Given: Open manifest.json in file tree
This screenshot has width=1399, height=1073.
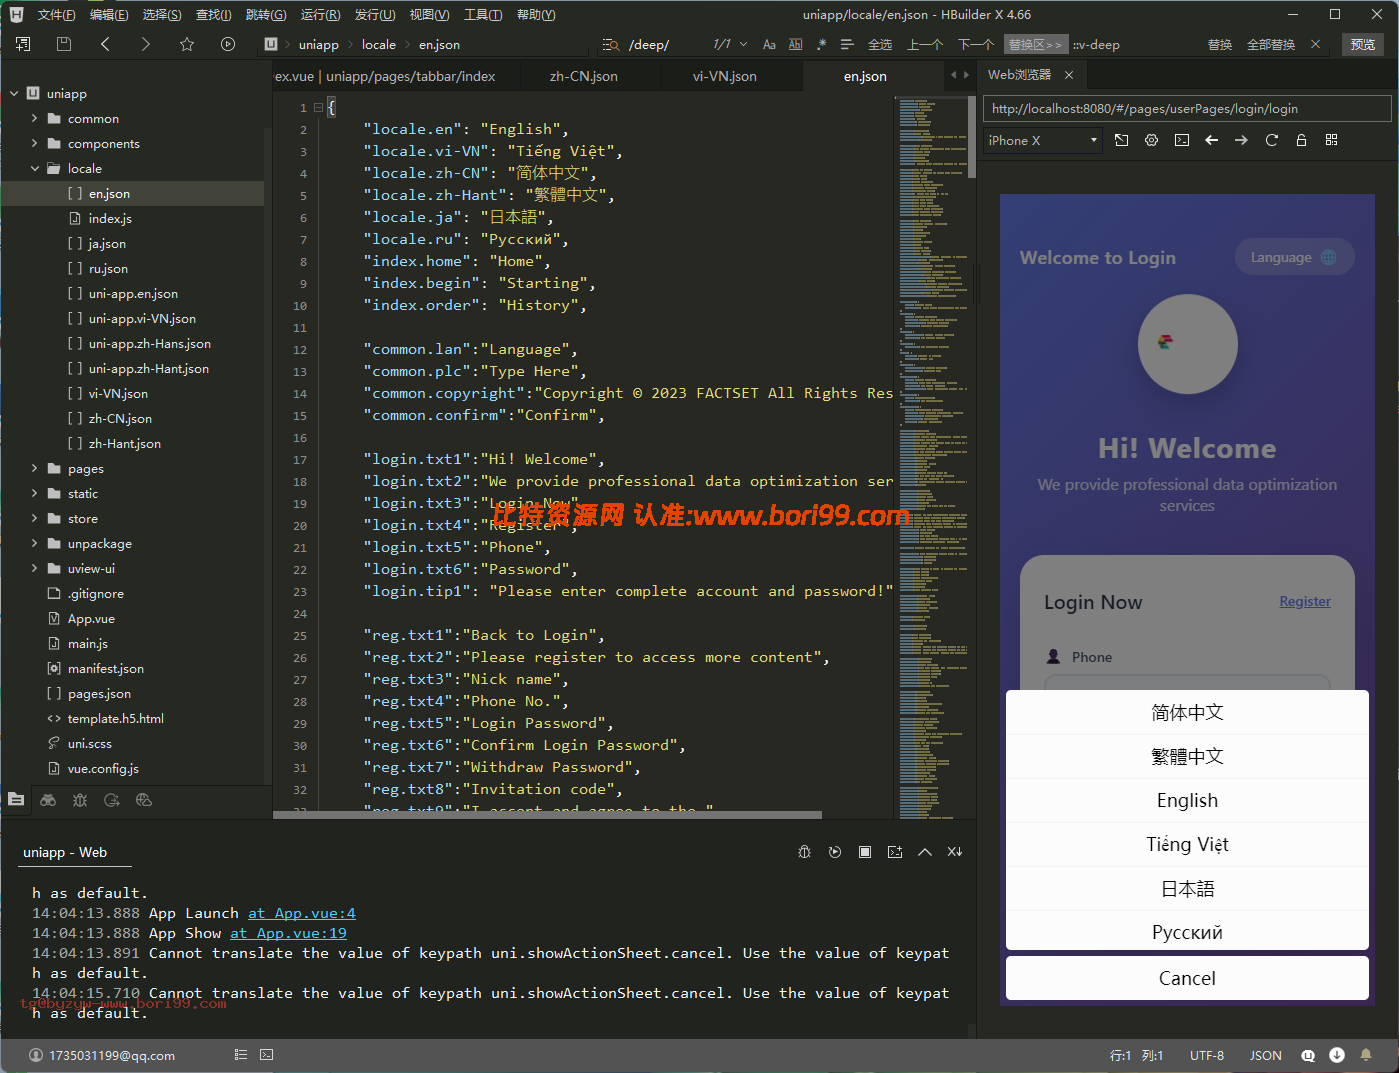Looking at the screenshot, I should [x=105, y=669].
